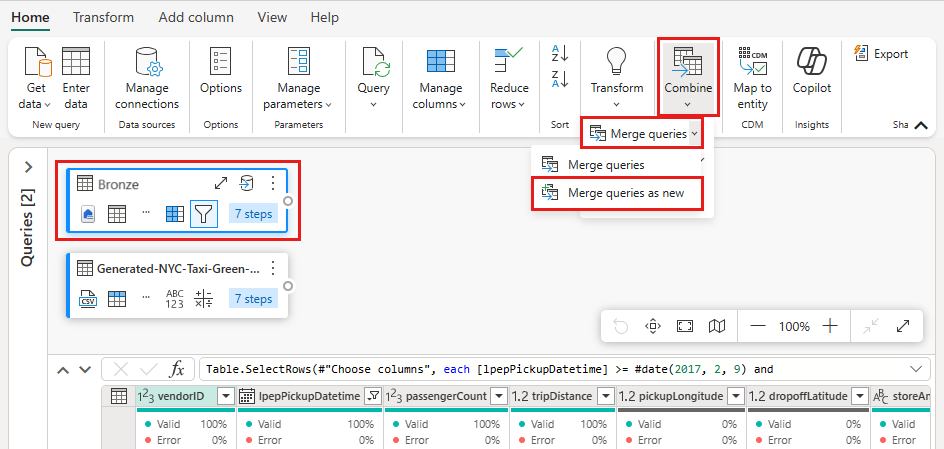Open the tripDistance column dropdown
Image resolution: width=944 pixels, height=449 pixels.
(607, 397)
